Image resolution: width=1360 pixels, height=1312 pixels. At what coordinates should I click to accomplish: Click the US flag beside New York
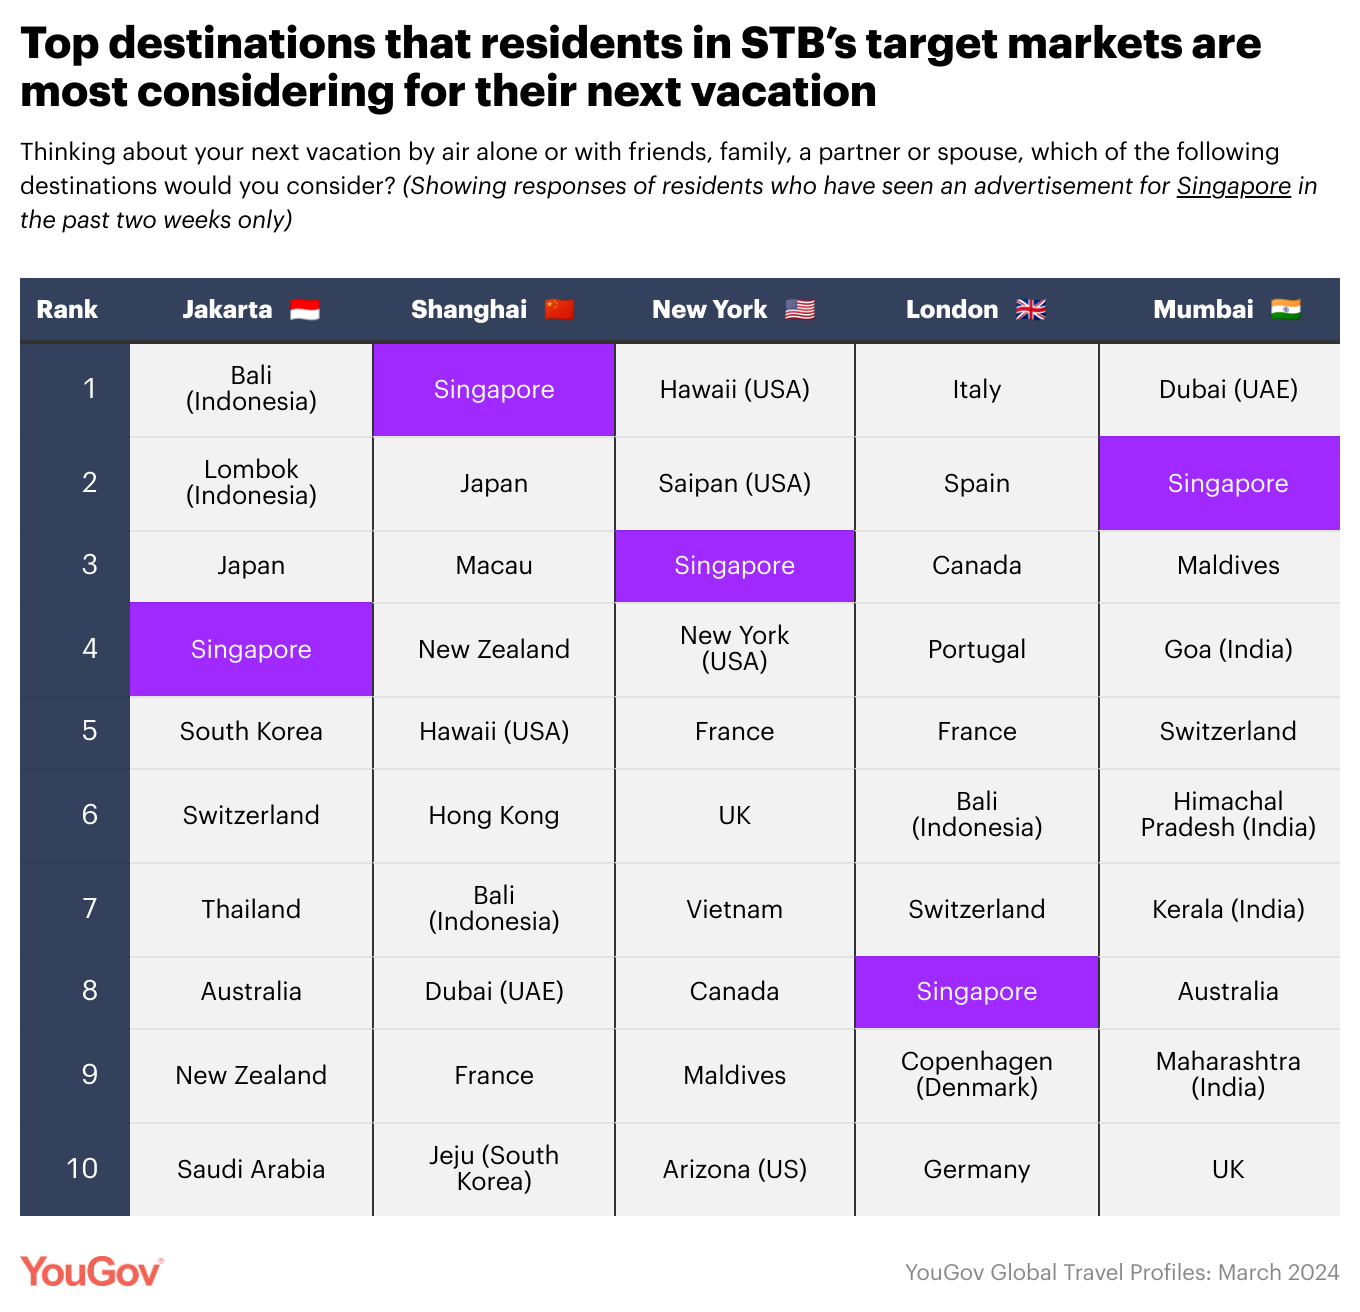click(800, 310)
